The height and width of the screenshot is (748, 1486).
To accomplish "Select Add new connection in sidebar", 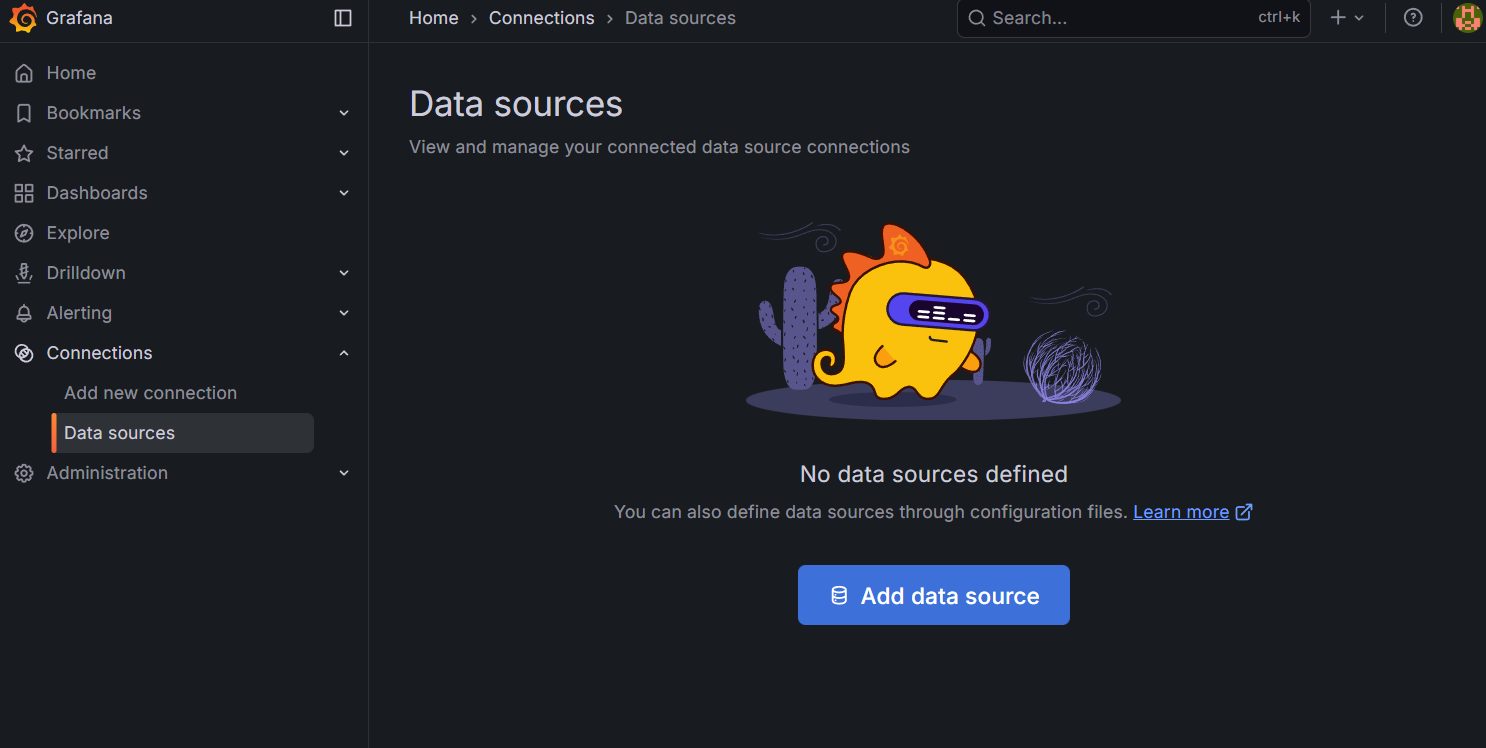I will [150, 392].
